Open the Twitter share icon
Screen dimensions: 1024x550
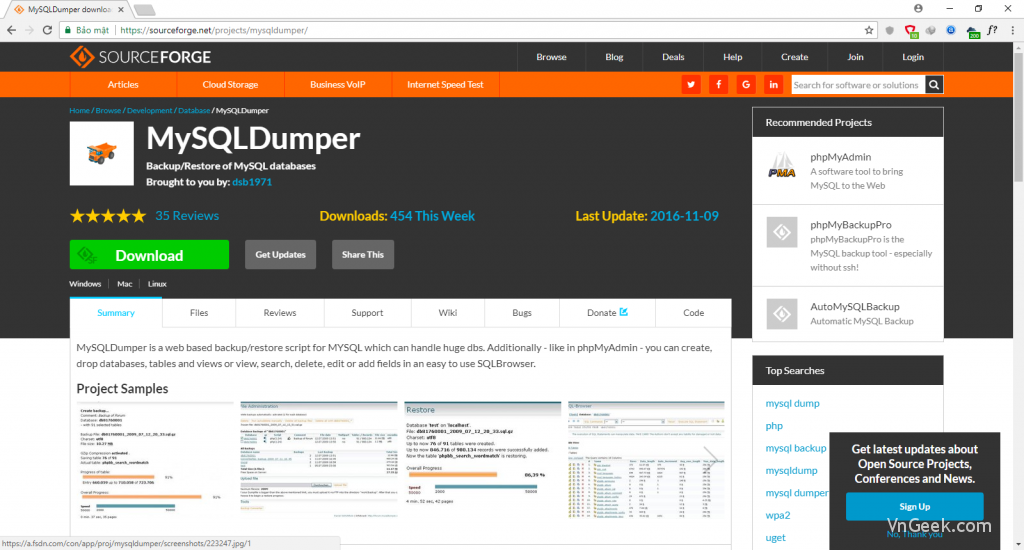click(x=691, y=84)
